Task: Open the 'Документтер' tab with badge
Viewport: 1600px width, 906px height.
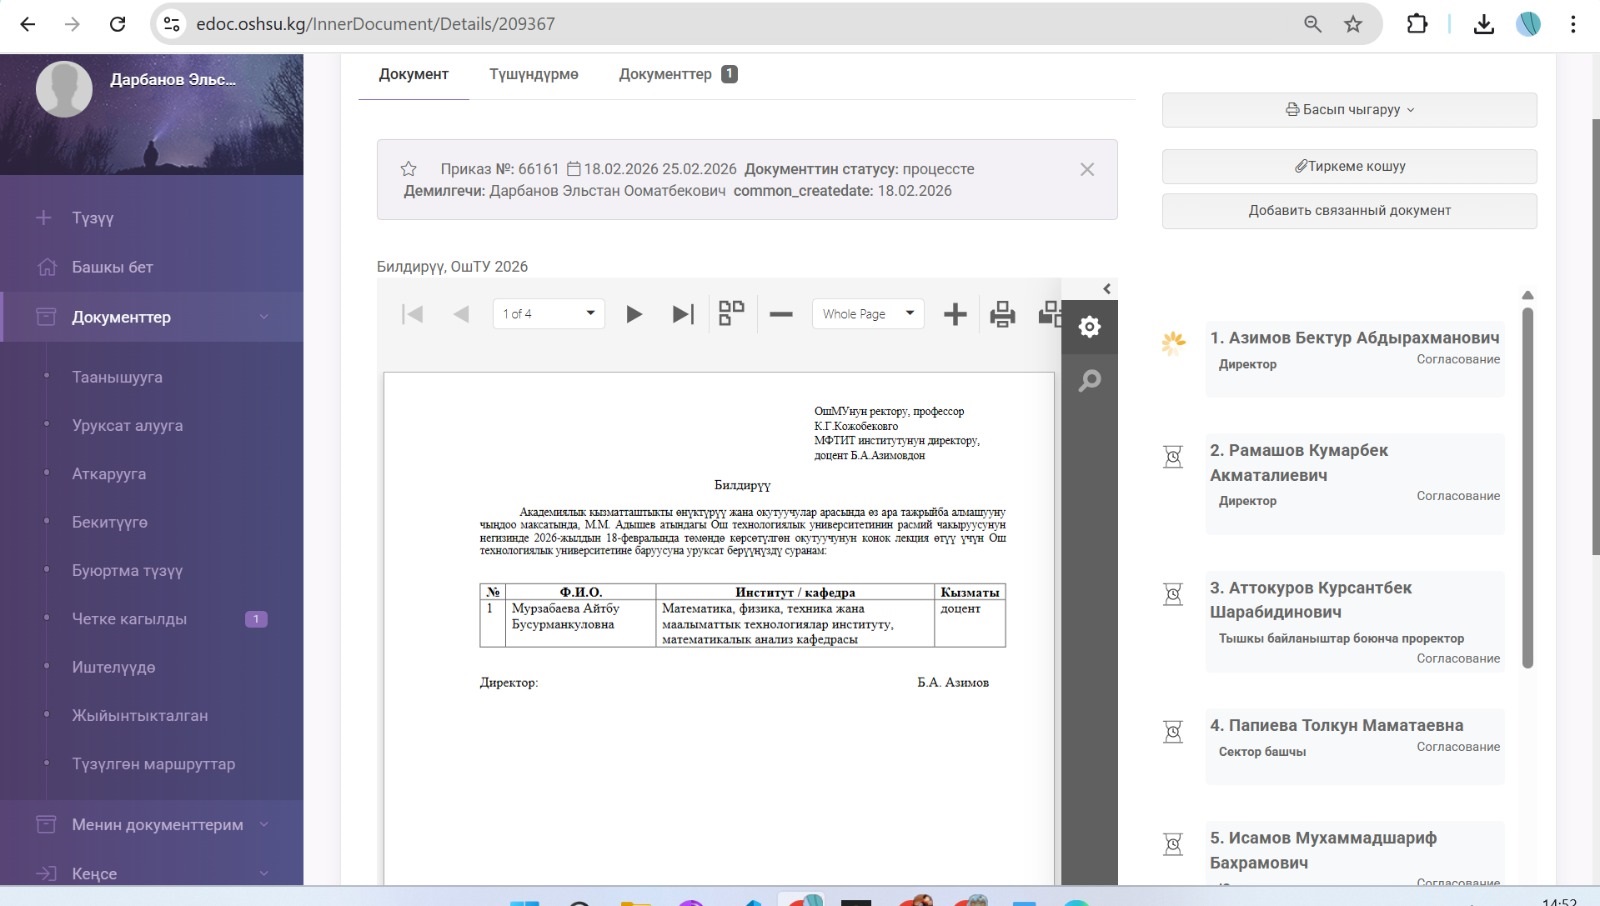Action: pos(677,74)
